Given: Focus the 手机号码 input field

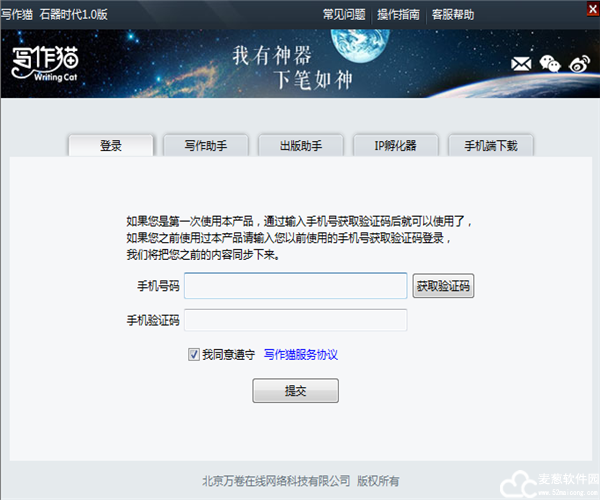Looking at the screenshot, I should click(x=295, y=286).
